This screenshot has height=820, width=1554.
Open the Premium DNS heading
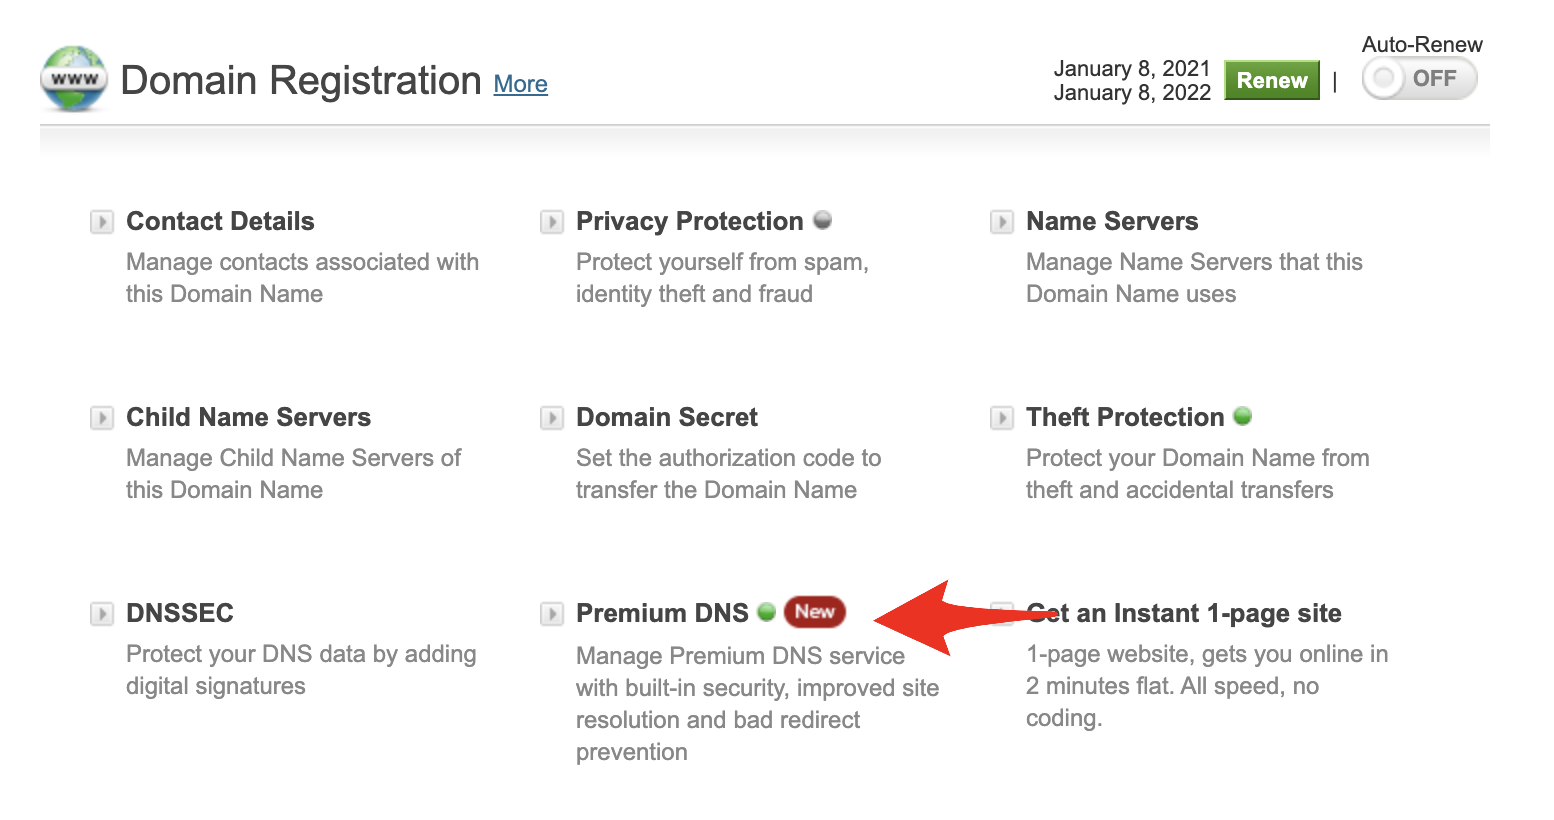662,613
